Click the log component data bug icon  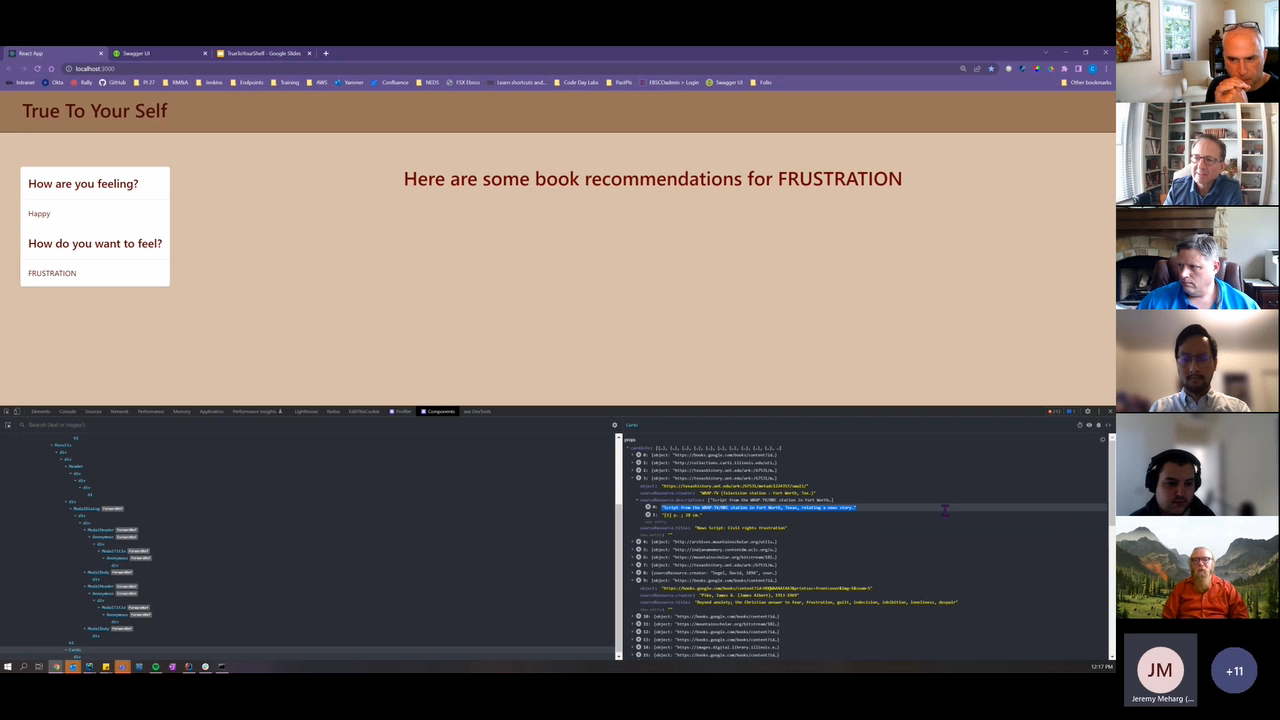click(x=1098, y=425)
